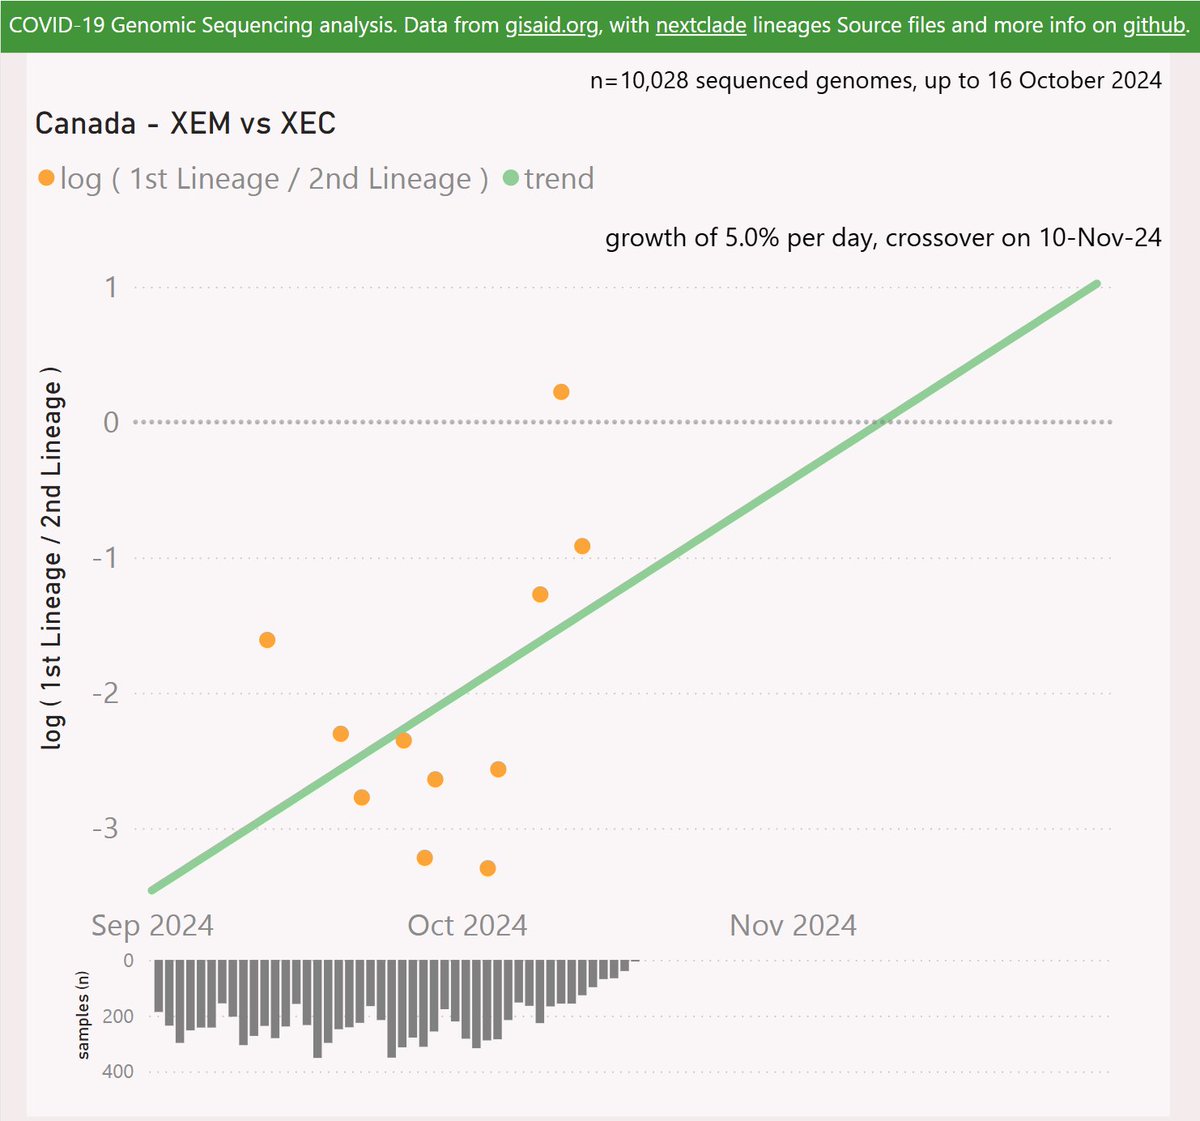This screenshot has height=1121, width=1200.
Task: Click the '400' label on samples axis
Action: click(x=117, y=1072)
